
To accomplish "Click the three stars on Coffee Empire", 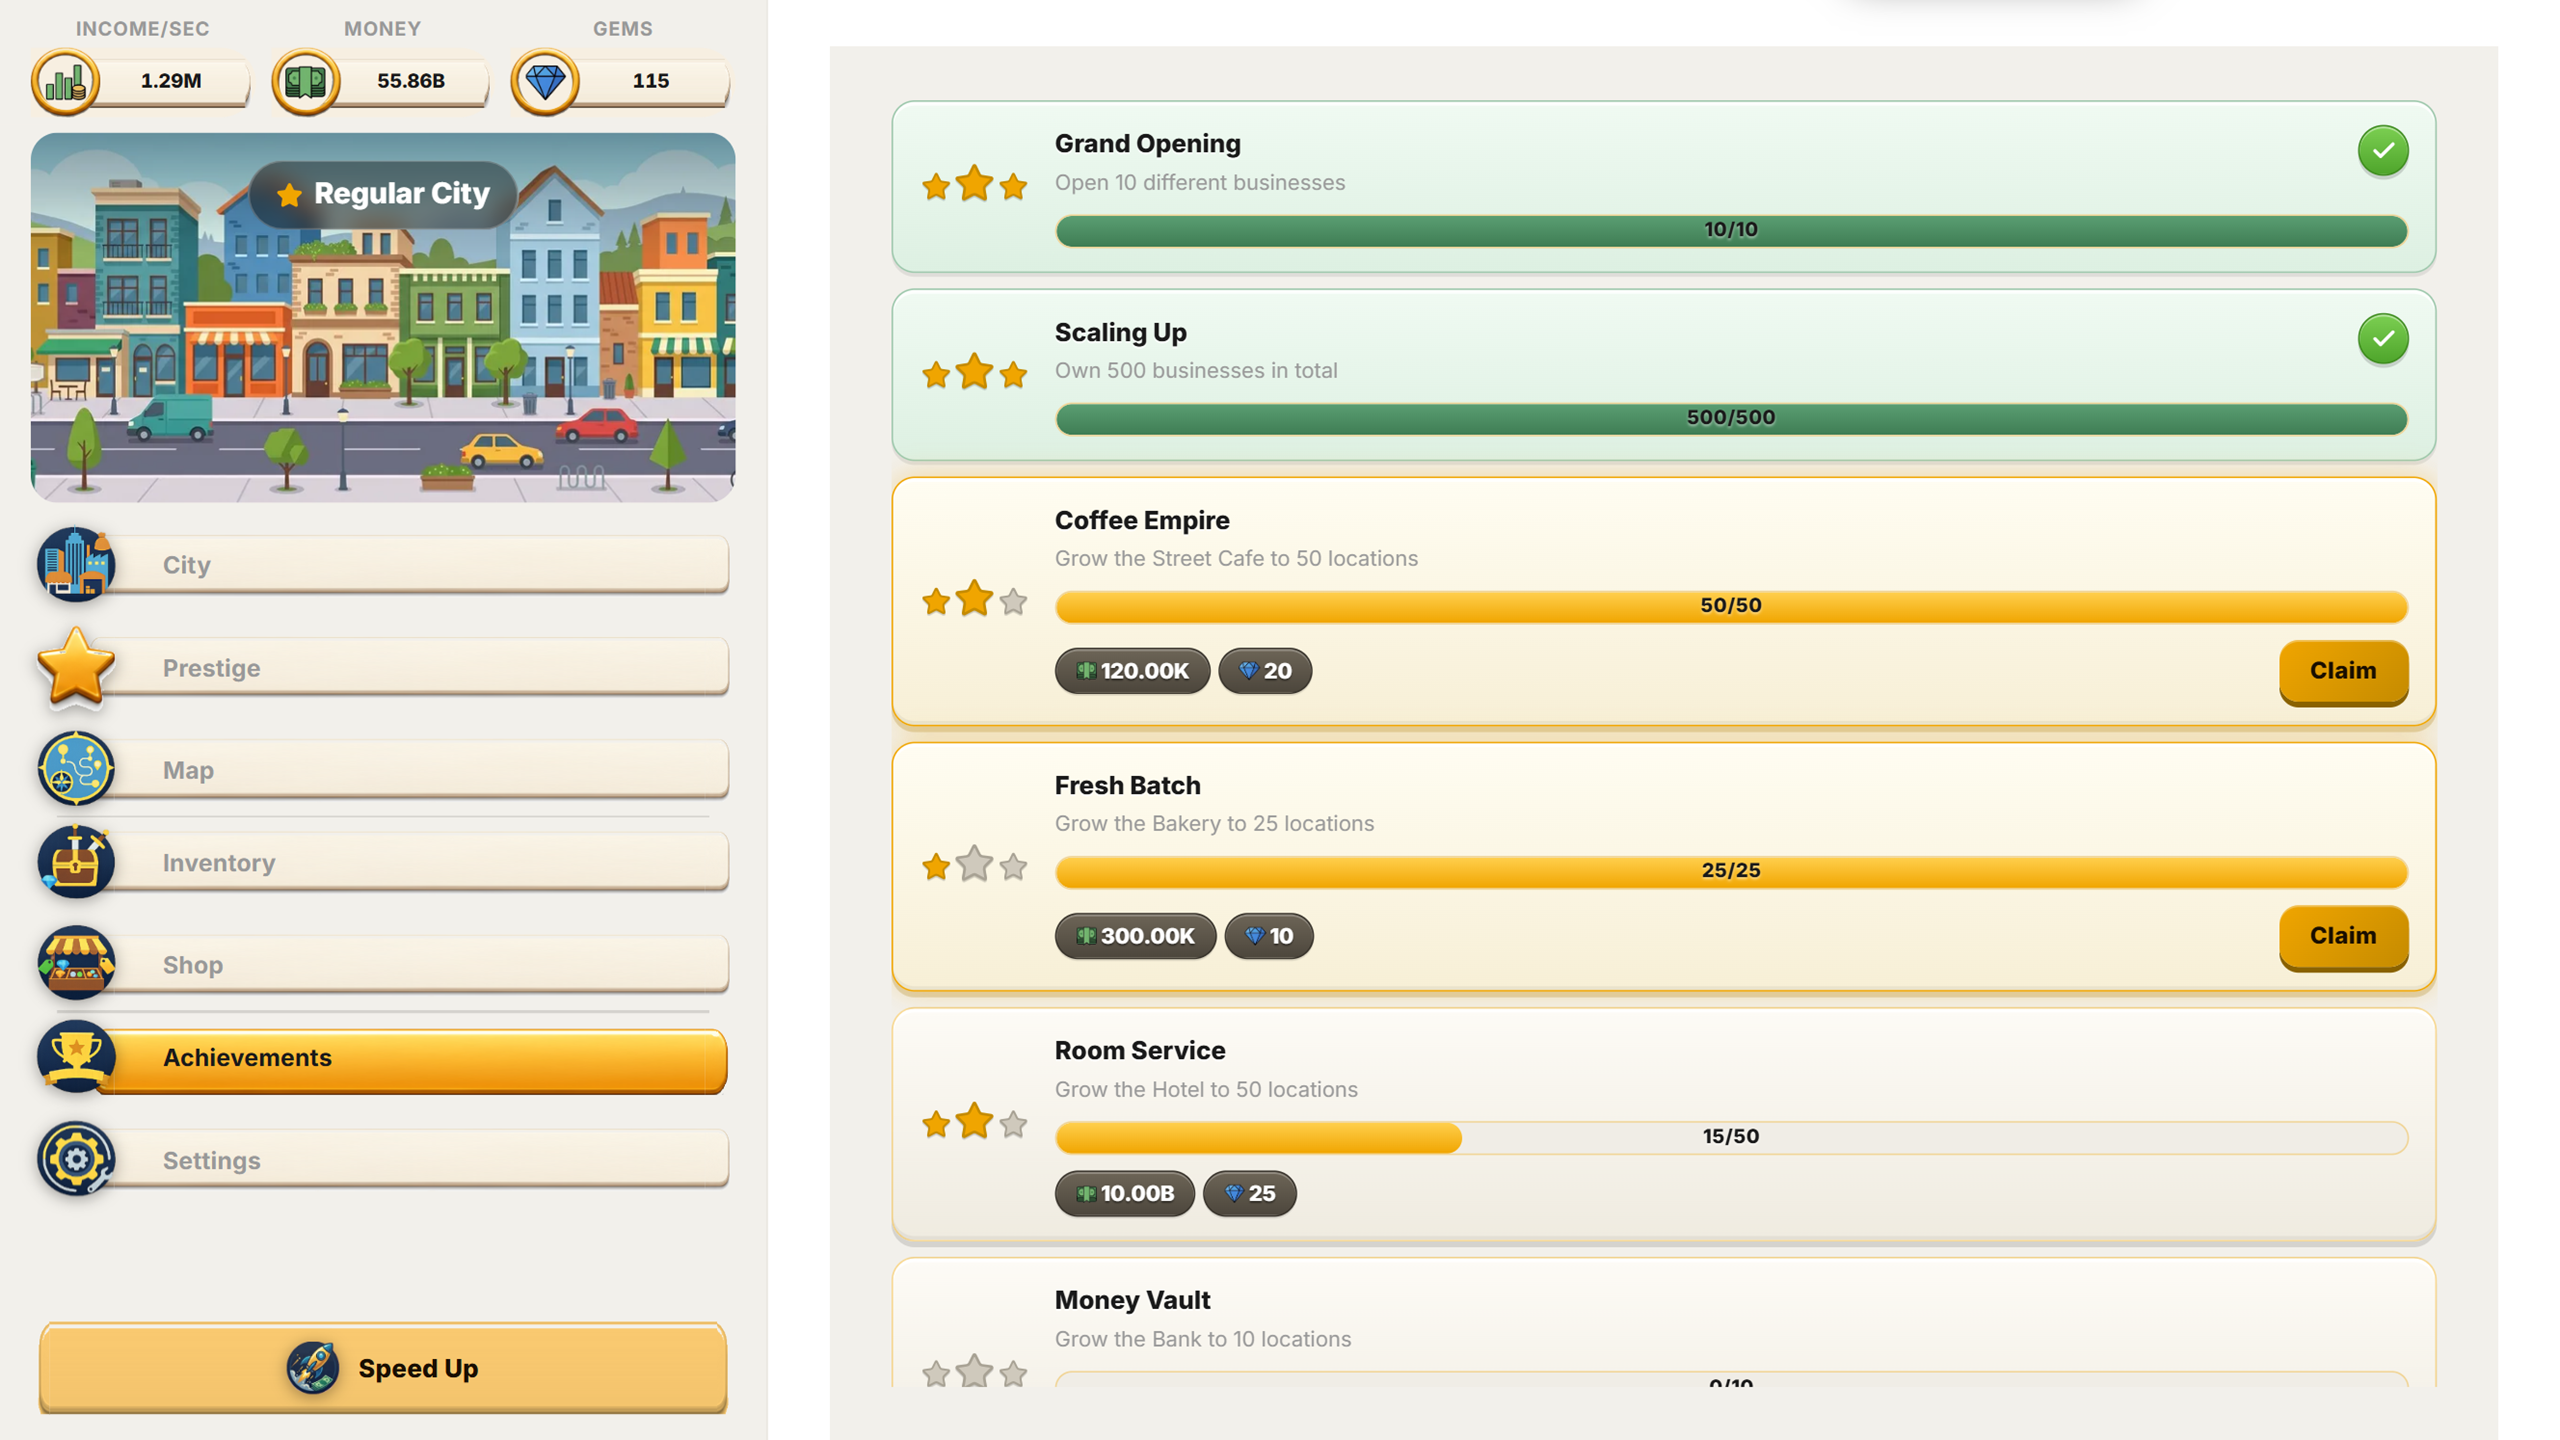I will (x=974, y=600).
